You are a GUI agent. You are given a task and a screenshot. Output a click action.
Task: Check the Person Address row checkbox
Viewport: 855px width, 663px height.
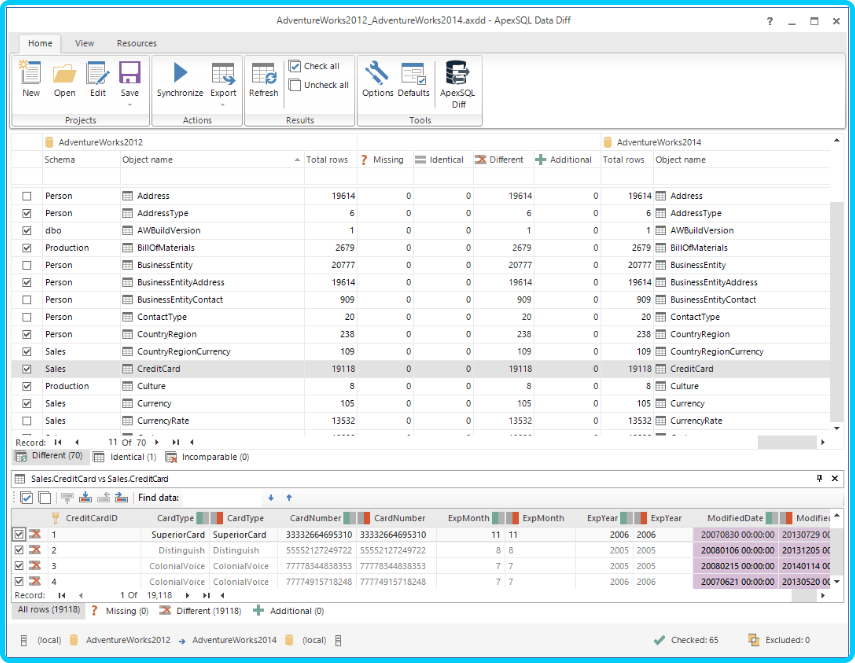tap(27, 196)
